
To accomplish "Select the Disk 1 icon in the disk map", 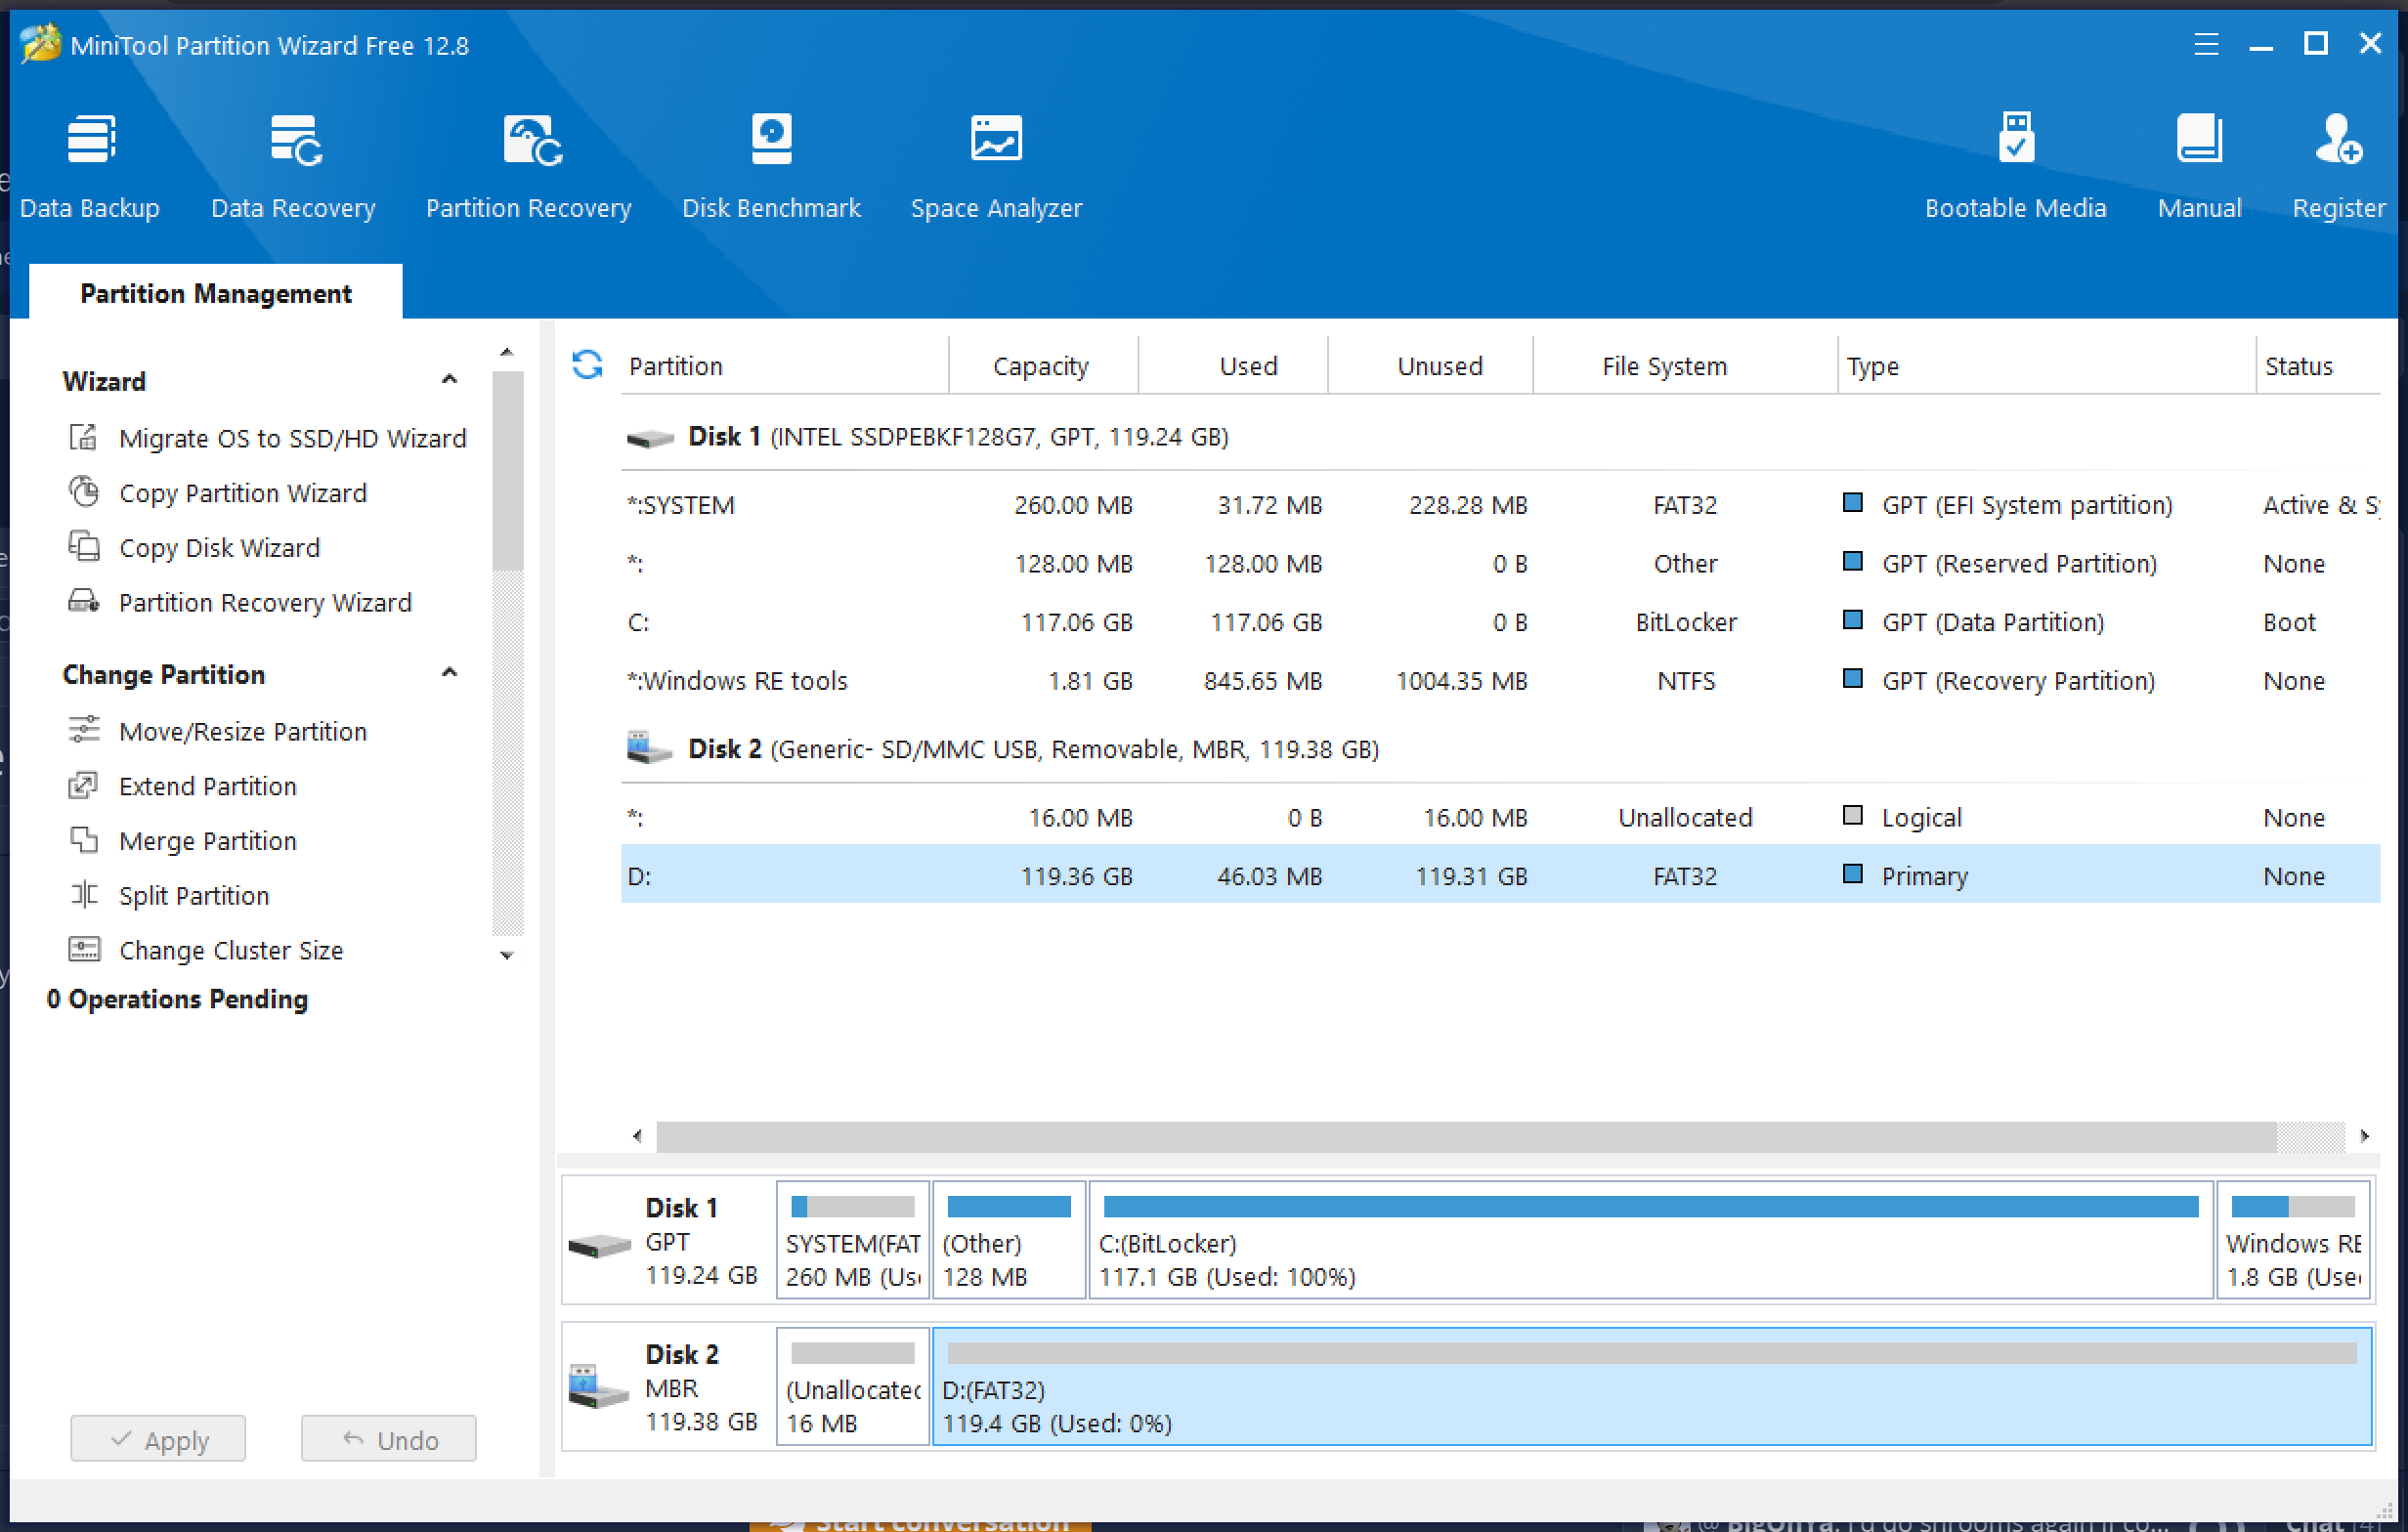I will (599, 1245).
